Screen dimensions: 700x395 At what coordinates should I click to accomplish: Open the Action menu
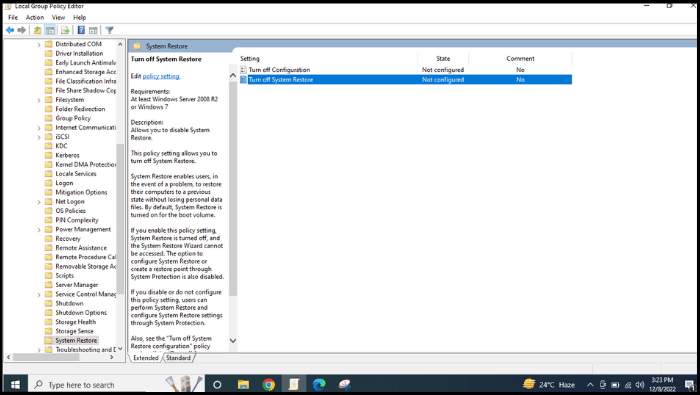point(35,17)
